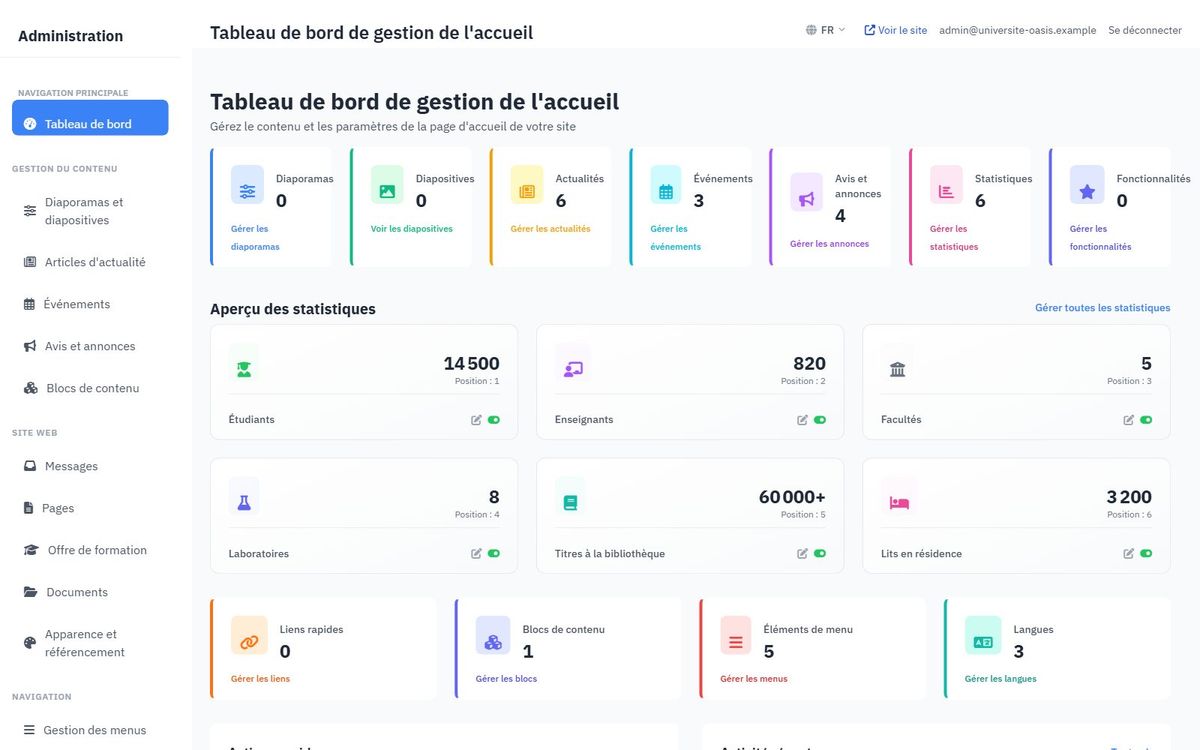Click Gérer les statistiques link
1200x750 pixels.
pos(954,237)
